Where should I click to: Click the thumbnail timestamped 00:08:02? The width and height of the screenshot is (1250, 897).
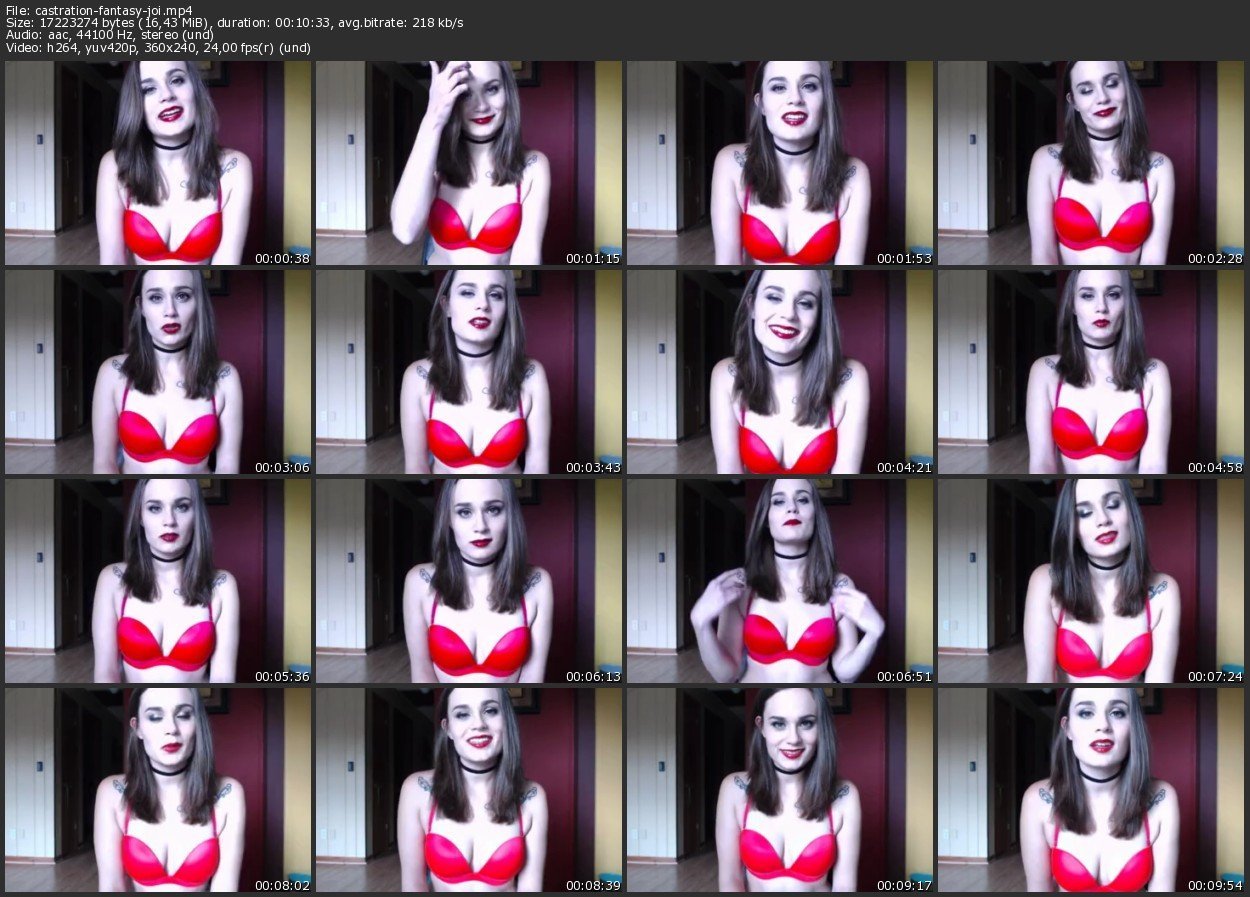pyautogui.click(x=157, y=790)
